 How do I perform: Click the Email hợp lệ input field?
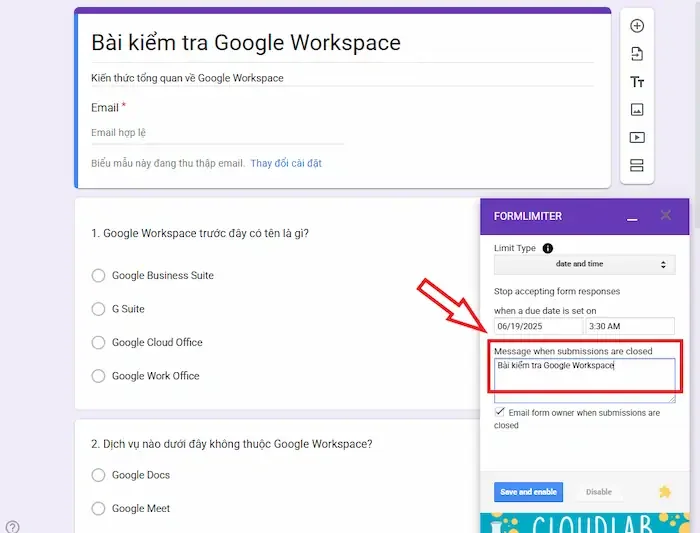[217, 133]
